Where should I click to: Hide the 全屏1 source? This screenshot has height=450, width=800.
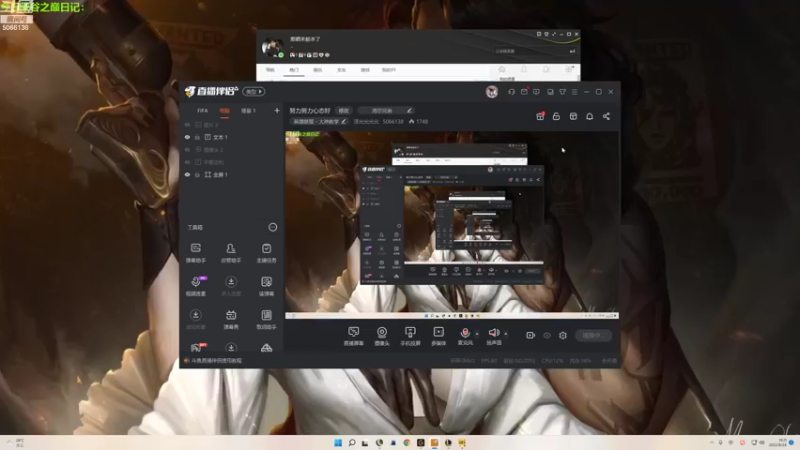pyautogui.click(x=187, y=174)
